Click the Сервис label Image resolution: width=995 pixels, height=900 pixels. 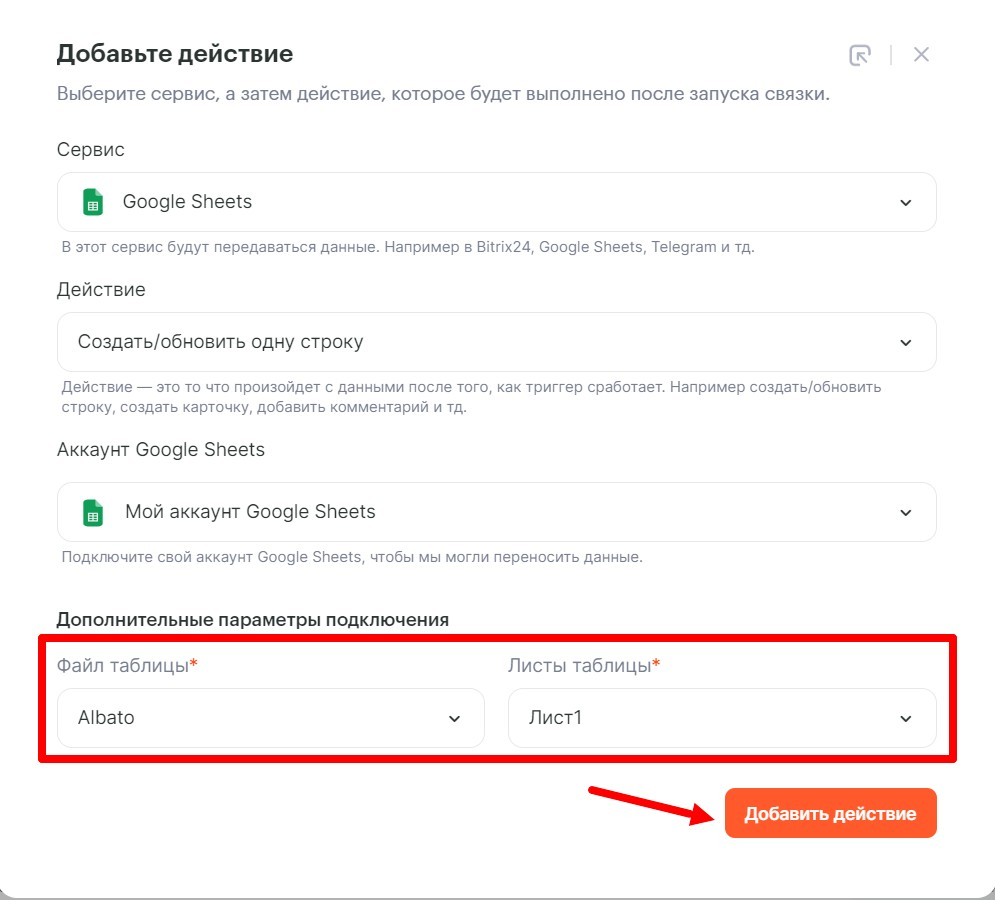click(x=91, y=149)
